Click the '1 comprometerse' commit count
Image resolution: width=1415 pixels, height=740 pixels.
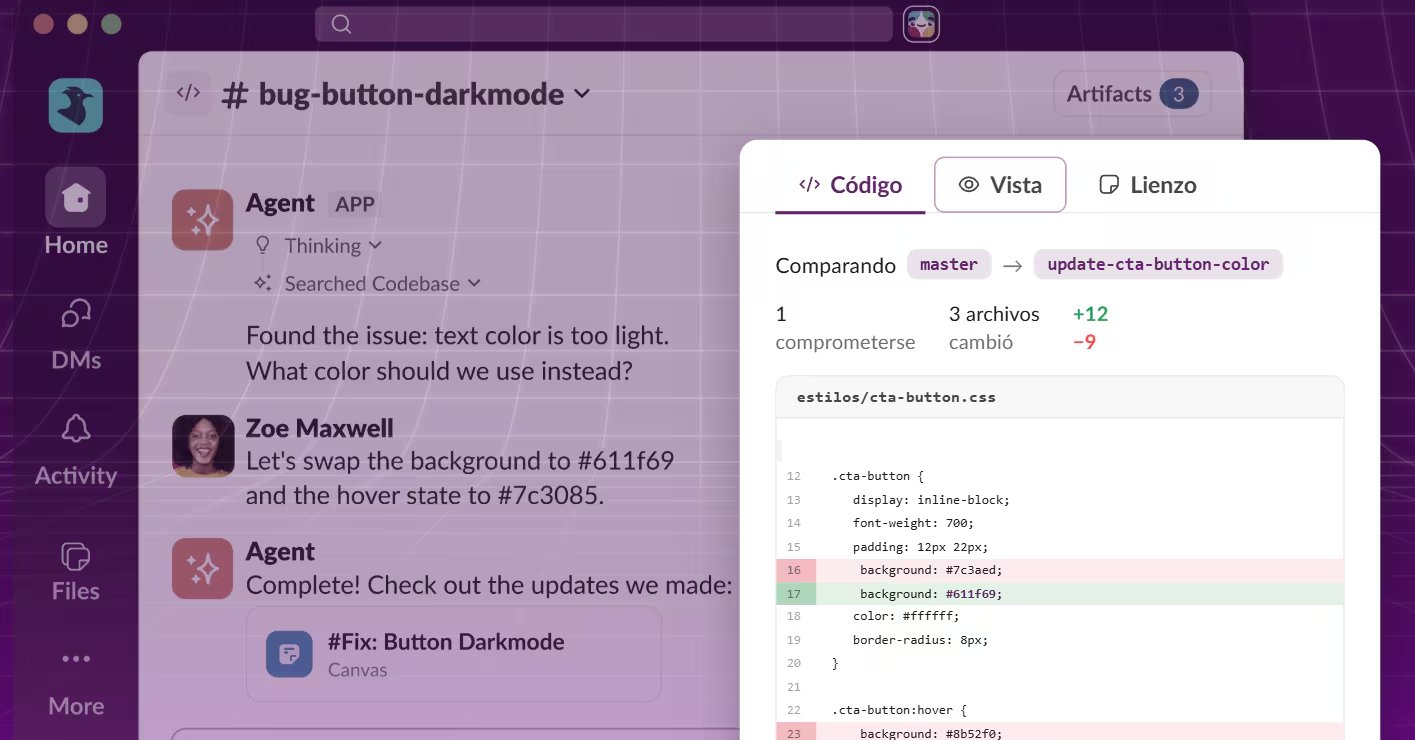845,328
